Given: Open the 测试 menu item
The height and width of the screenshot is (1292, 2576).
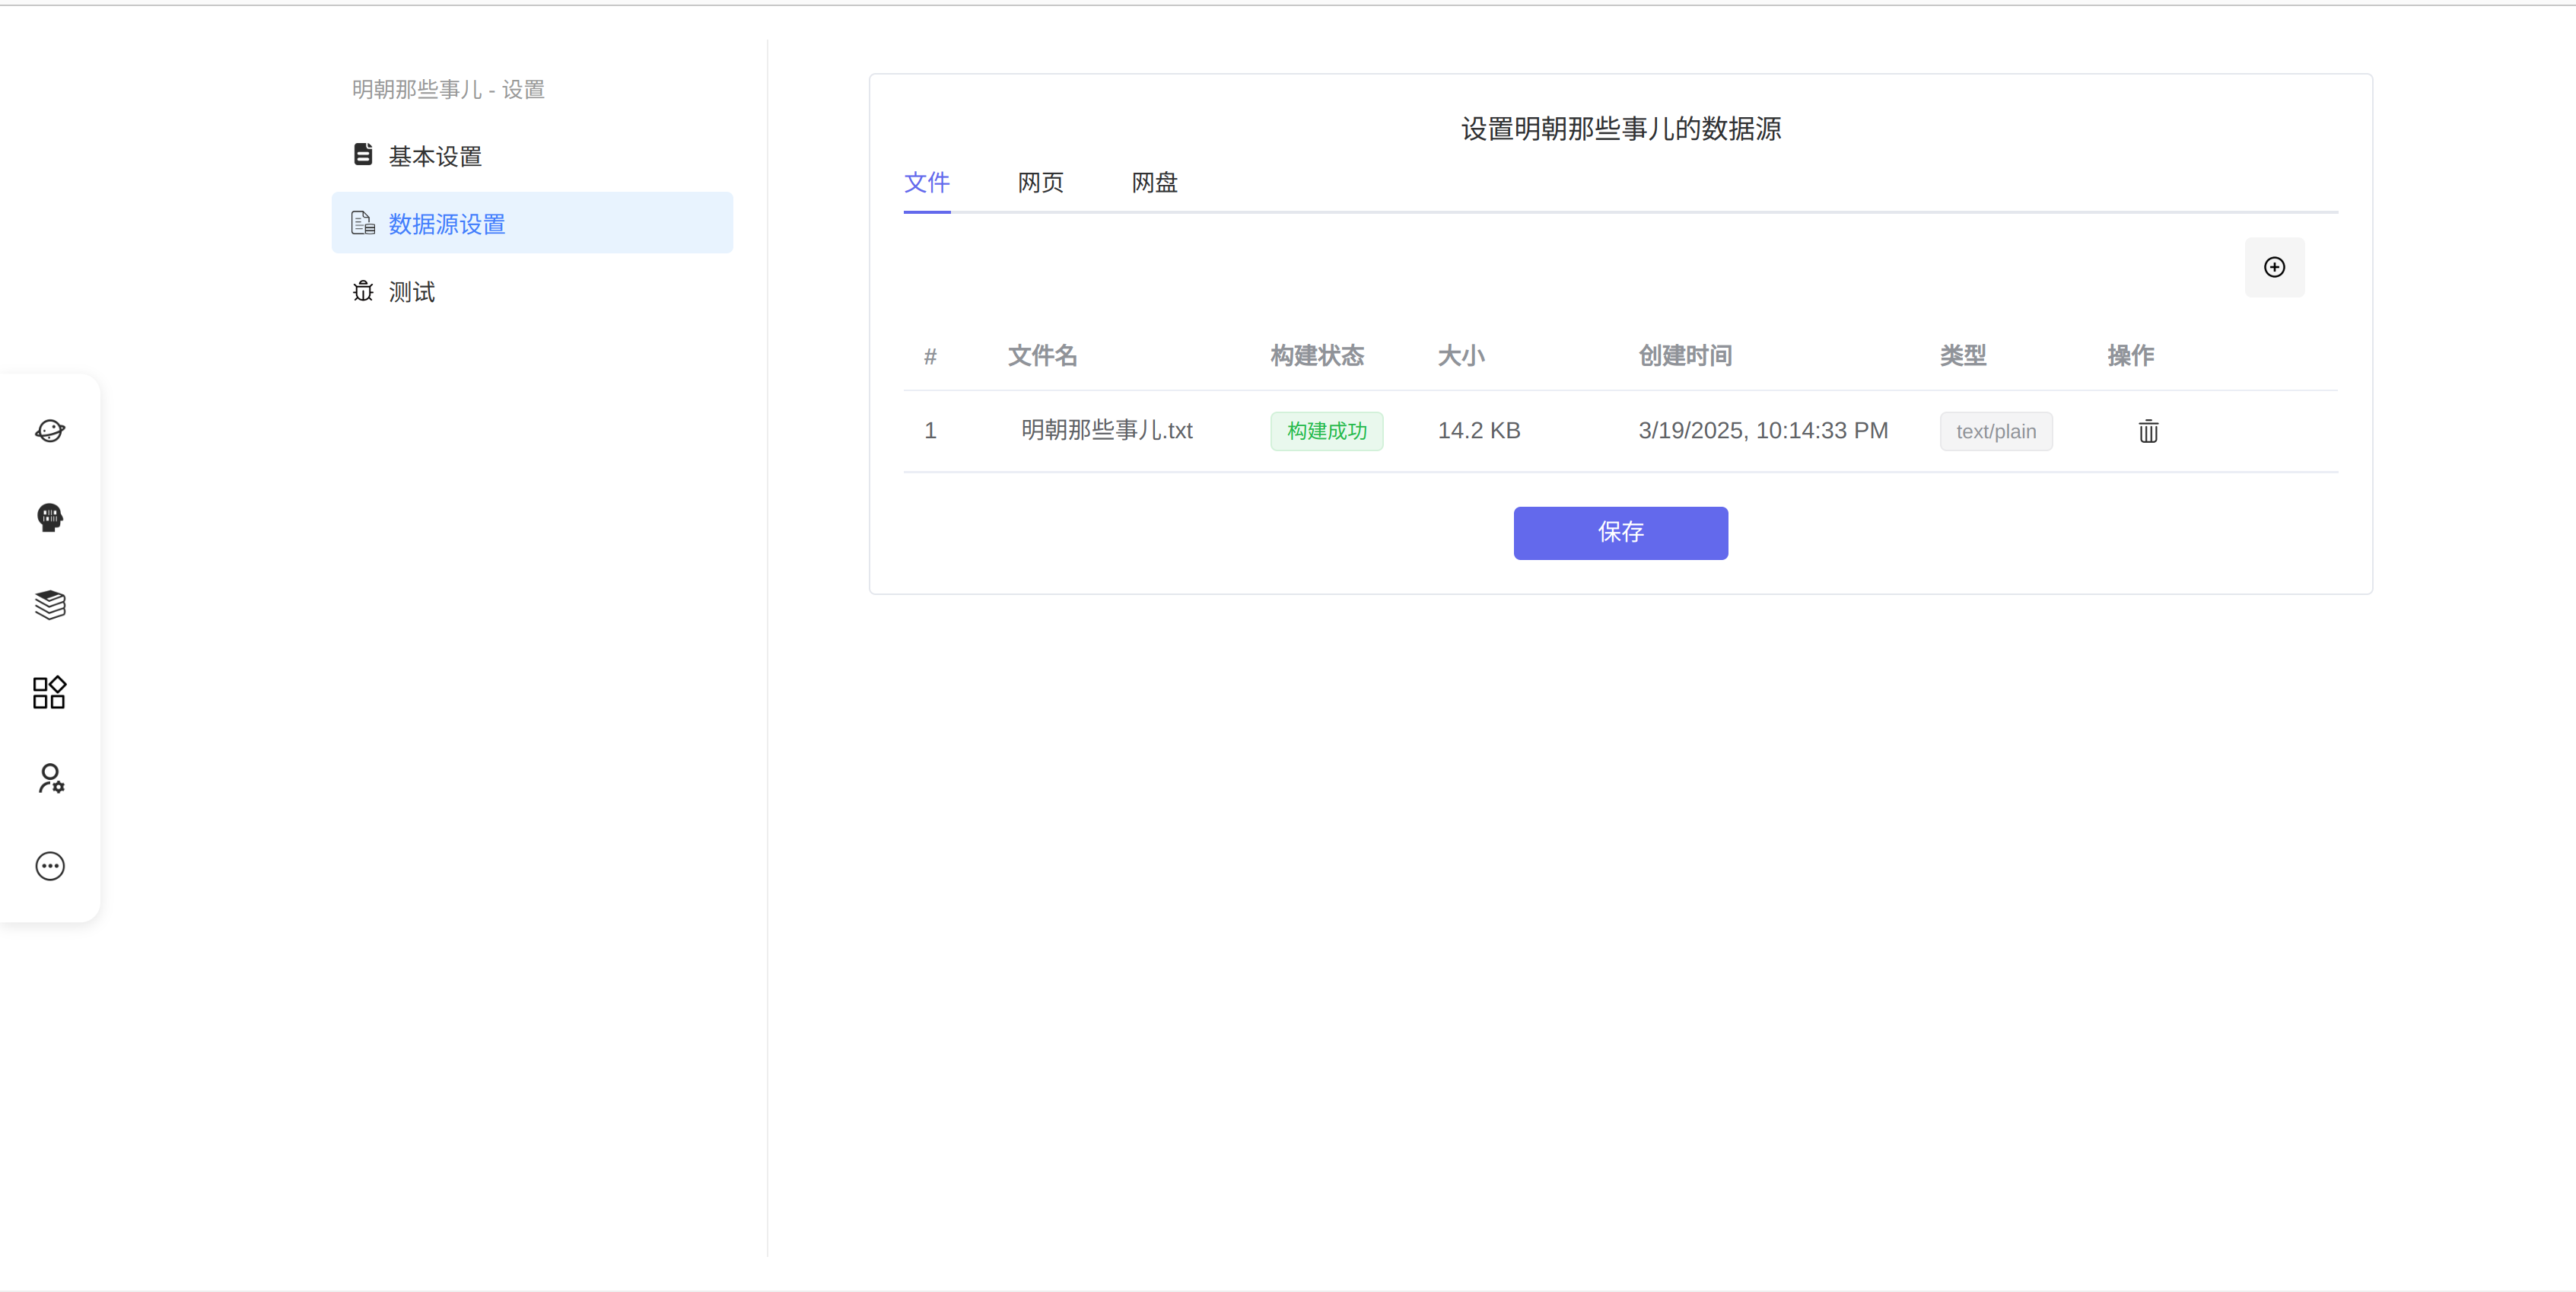Looking at the screenshot, I should coord(411,291).
